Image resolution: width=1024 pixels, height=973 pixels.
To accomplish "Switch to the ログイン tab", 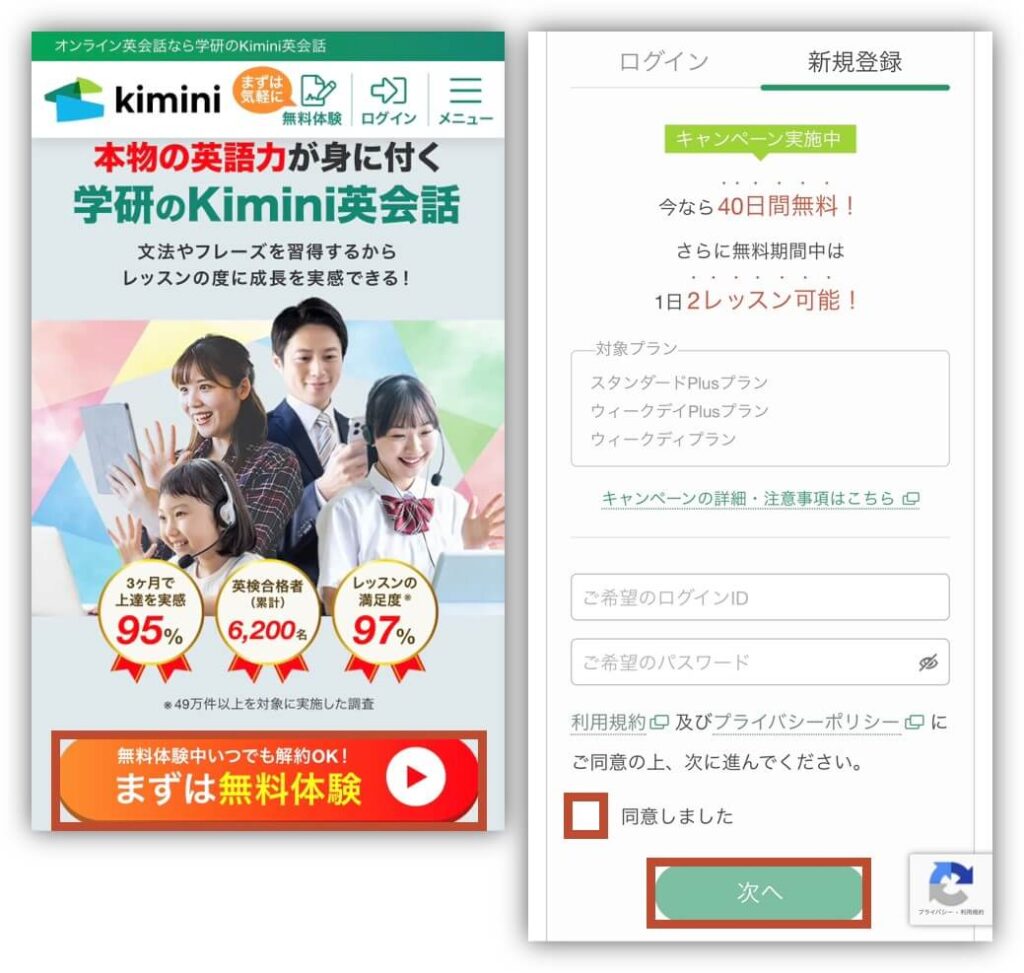I will (x=664, y=62).
